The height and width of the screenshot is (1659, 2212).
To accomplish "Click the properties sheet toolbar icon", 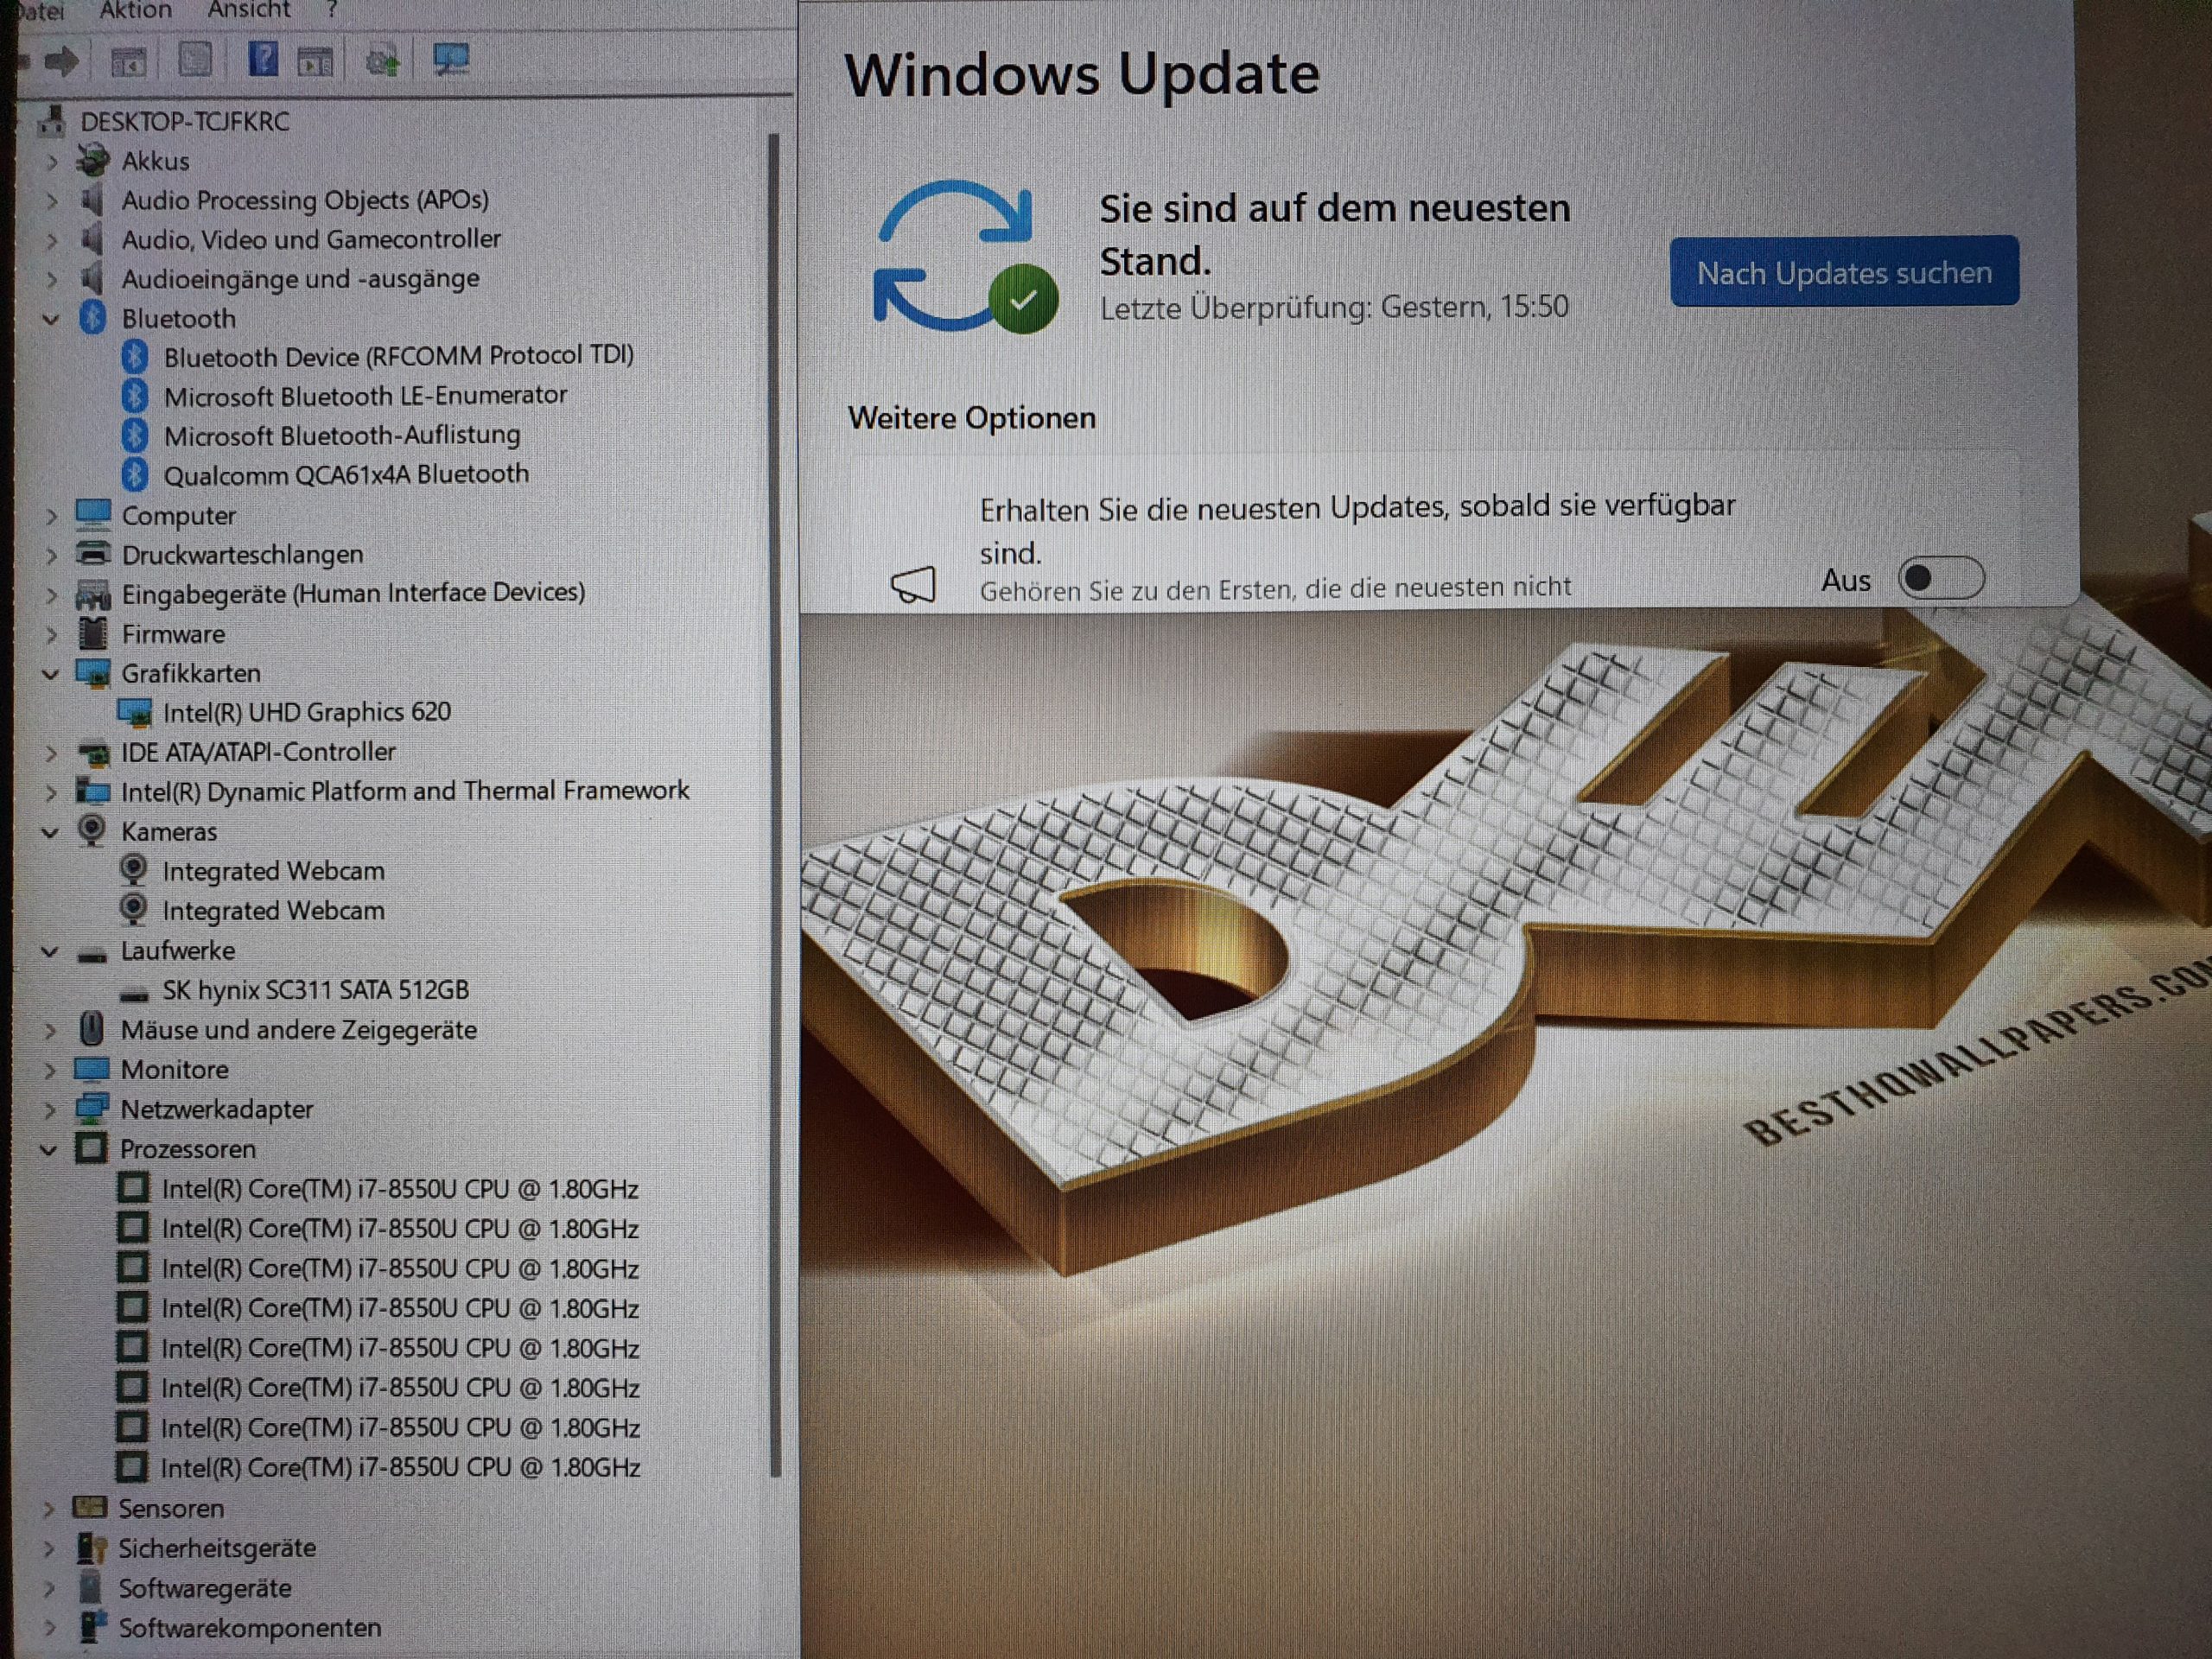I will 195,60.
